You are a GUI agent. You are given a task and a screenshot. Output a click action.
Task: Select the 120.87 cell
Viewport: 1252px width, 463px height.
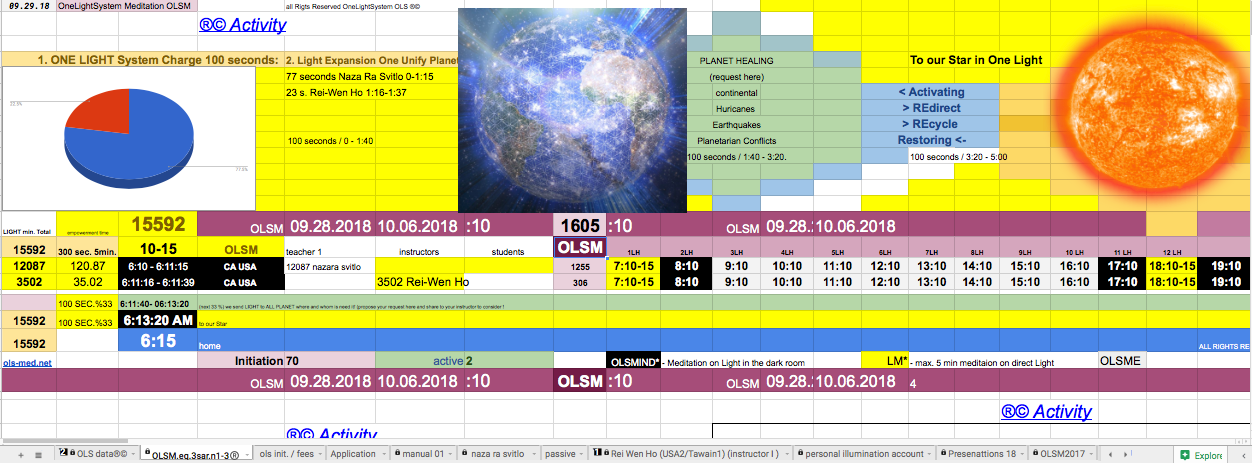tap(87, 266)
